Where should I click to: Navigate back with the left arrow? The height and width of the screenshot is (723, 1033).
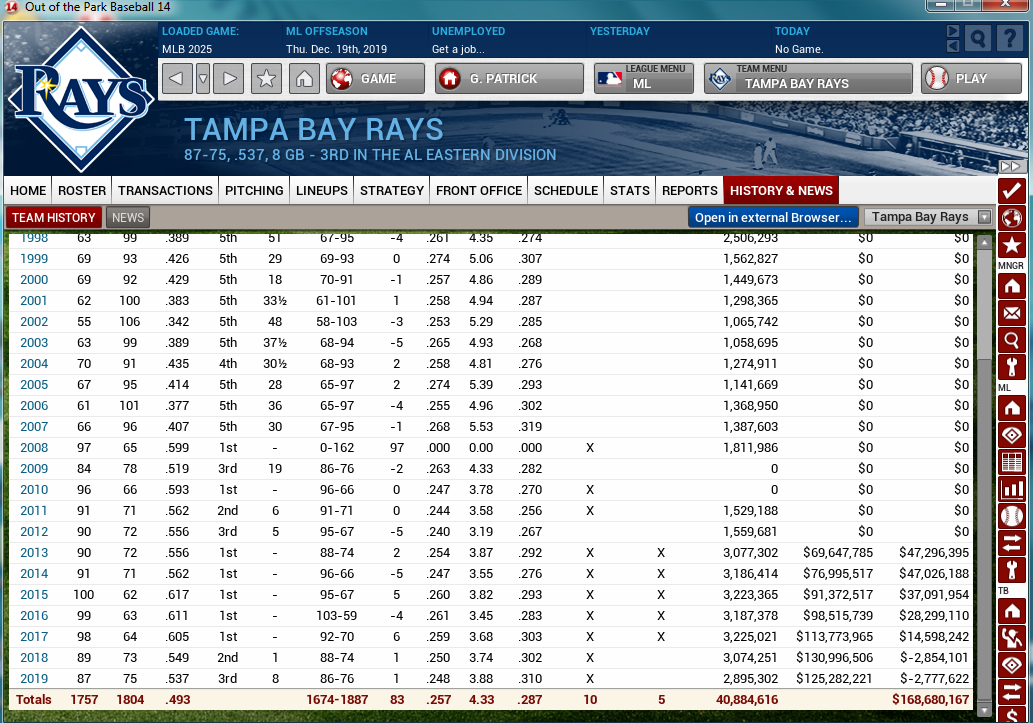177,79
